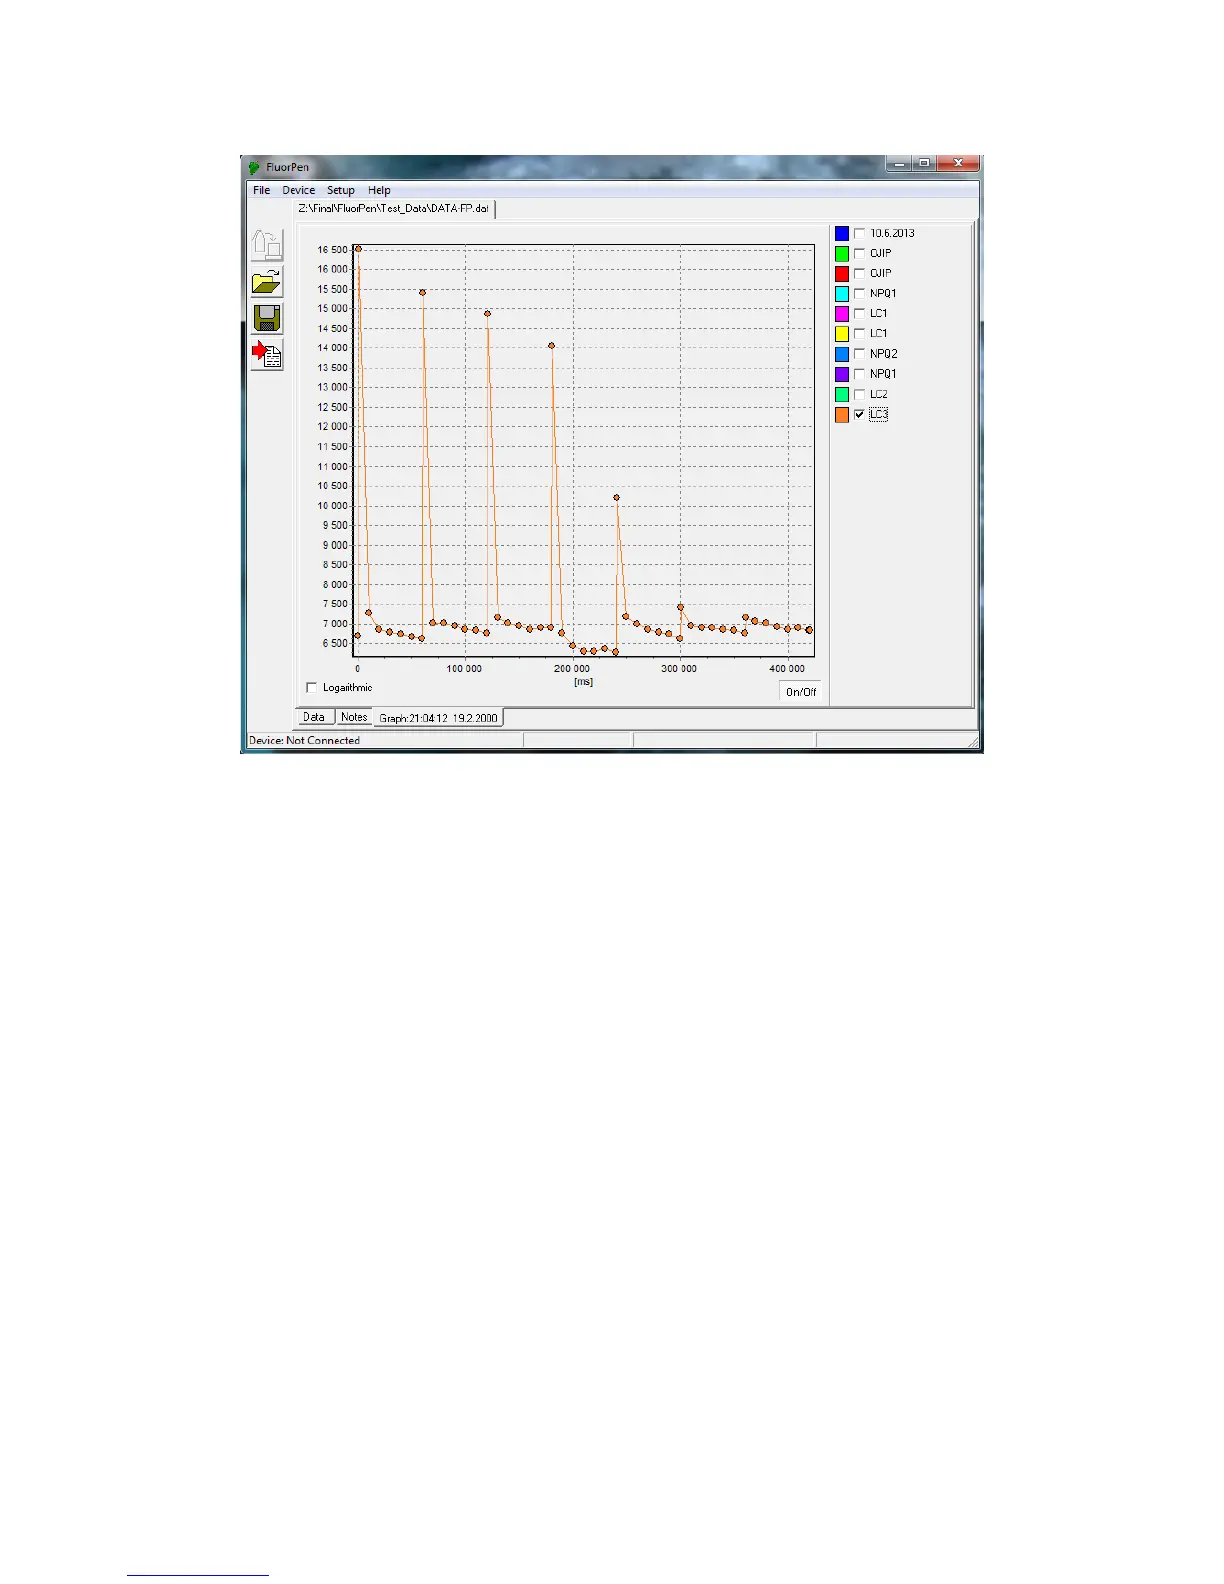Tick the LC1 checkbox beside the magenta swatch
Viewport: 1224px width, 1584px height.
click(x=859, y=313)
